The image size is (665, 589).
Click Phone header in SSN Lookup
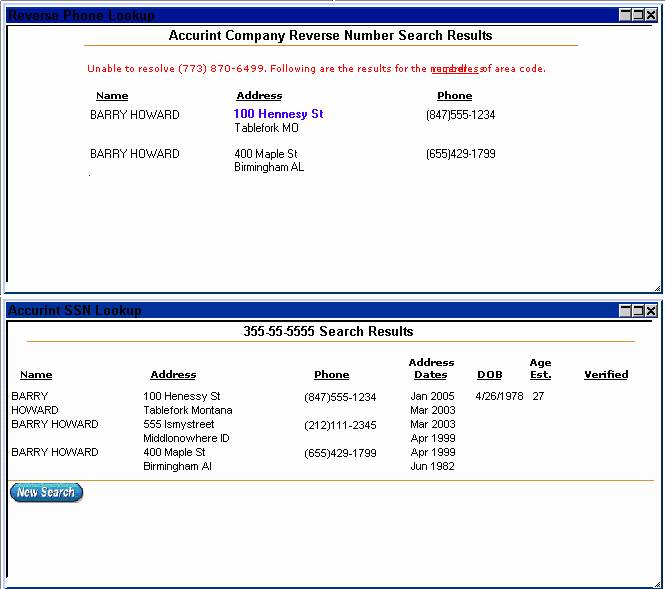[332, 375]
